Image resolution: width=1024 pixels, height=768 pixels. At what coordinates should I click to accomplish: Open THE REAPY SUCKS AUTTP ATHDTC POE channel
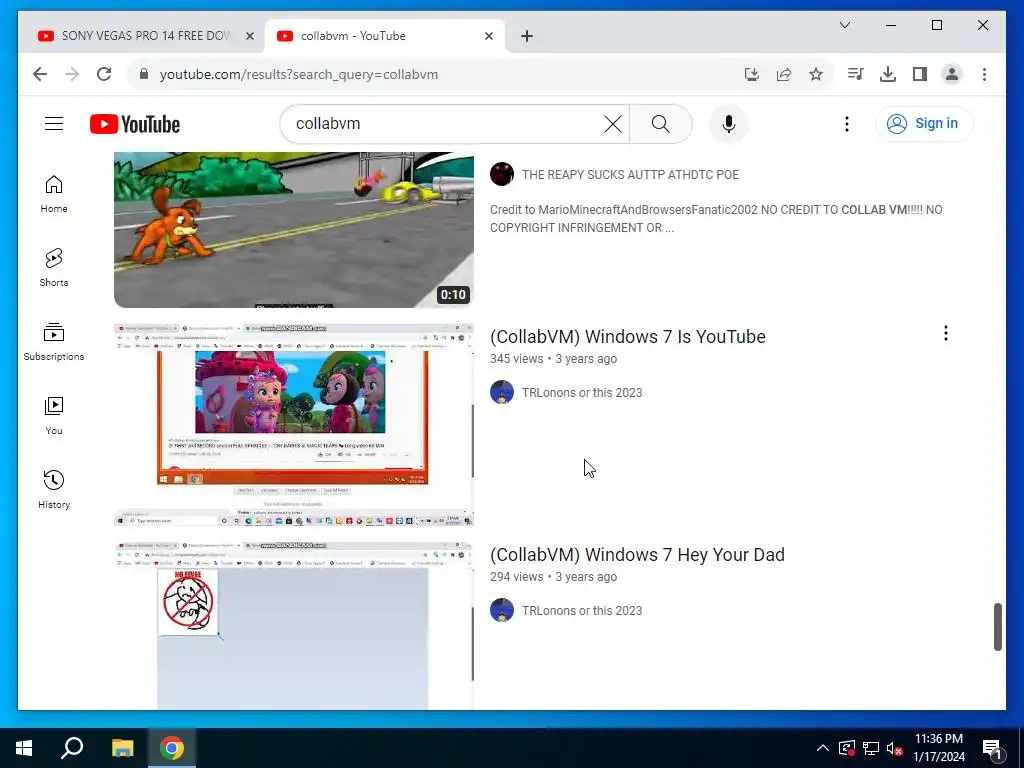630,175
